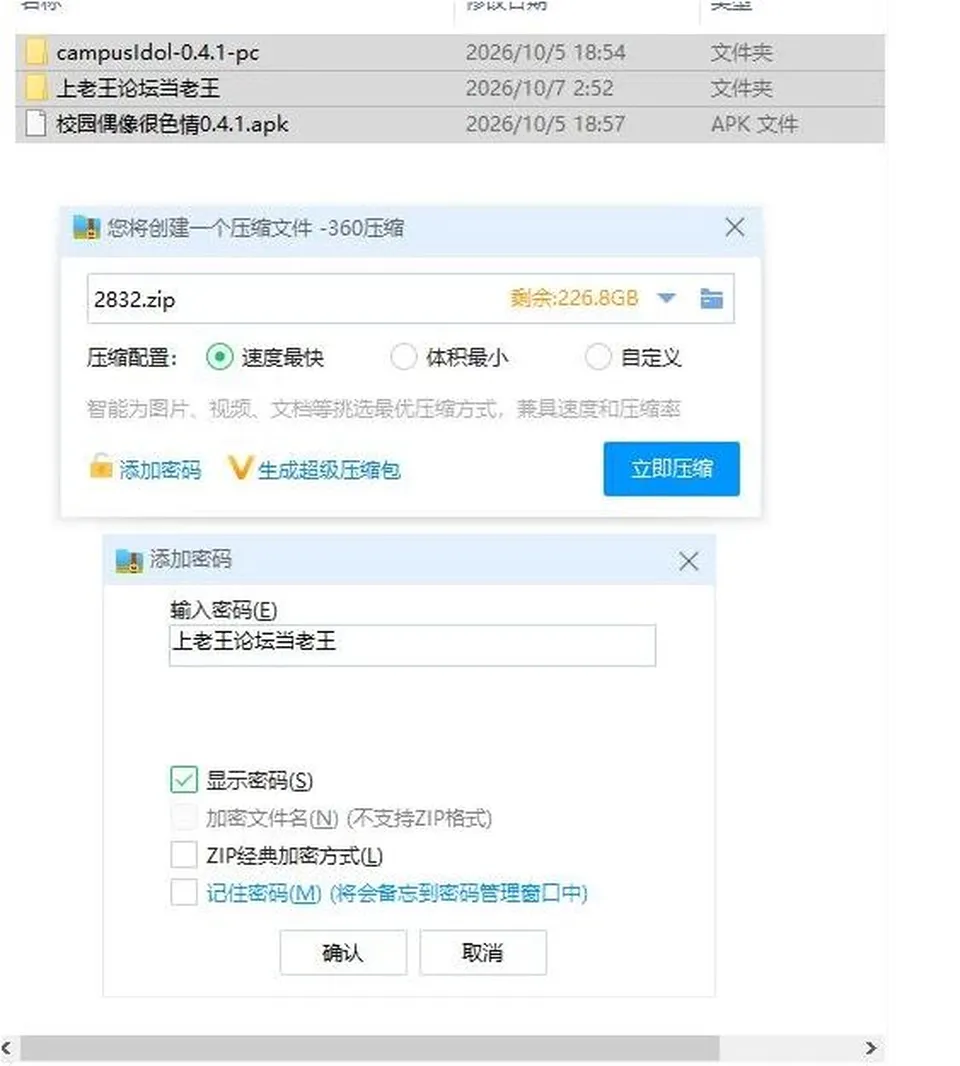The height and width of the screenshot is (1066, 960).
Task: Click the 记住密码(M) link text
Action: point(264,893)
